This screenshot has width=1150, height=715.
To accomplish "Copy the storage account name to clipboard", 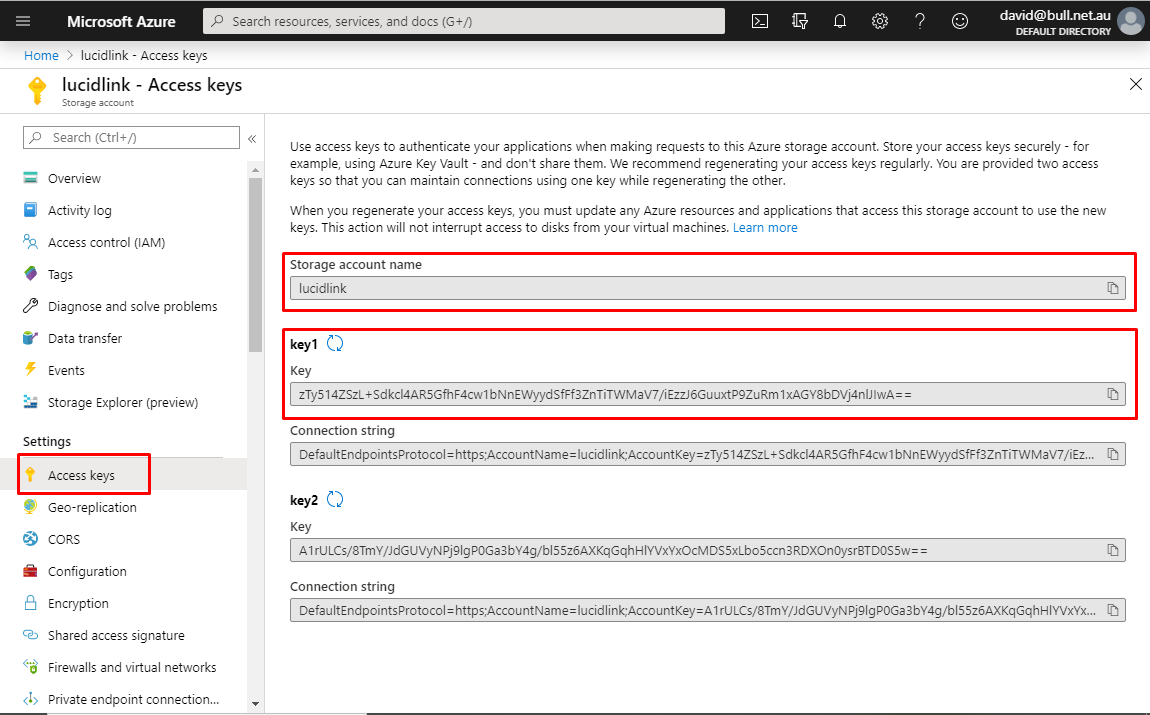I will click(x=1113, y=288).
